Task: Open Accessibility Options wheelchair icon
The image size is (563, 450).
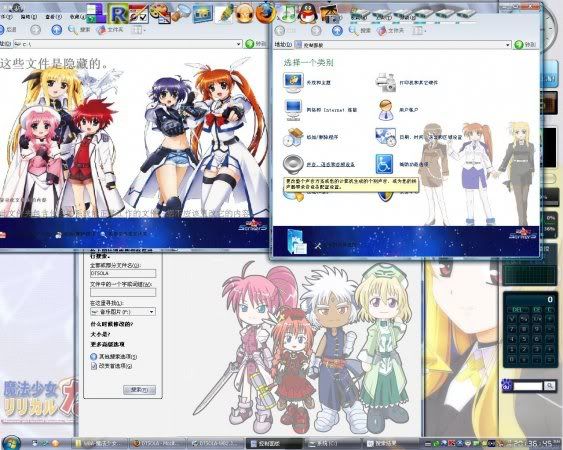Action: click(385, 164)
